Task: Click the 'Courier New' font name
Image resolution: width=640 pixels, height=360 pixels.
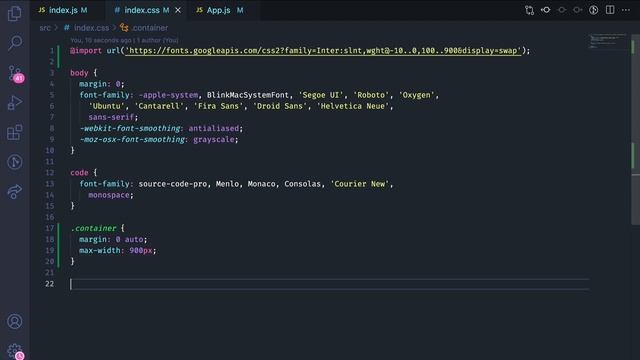Action: 360,184
